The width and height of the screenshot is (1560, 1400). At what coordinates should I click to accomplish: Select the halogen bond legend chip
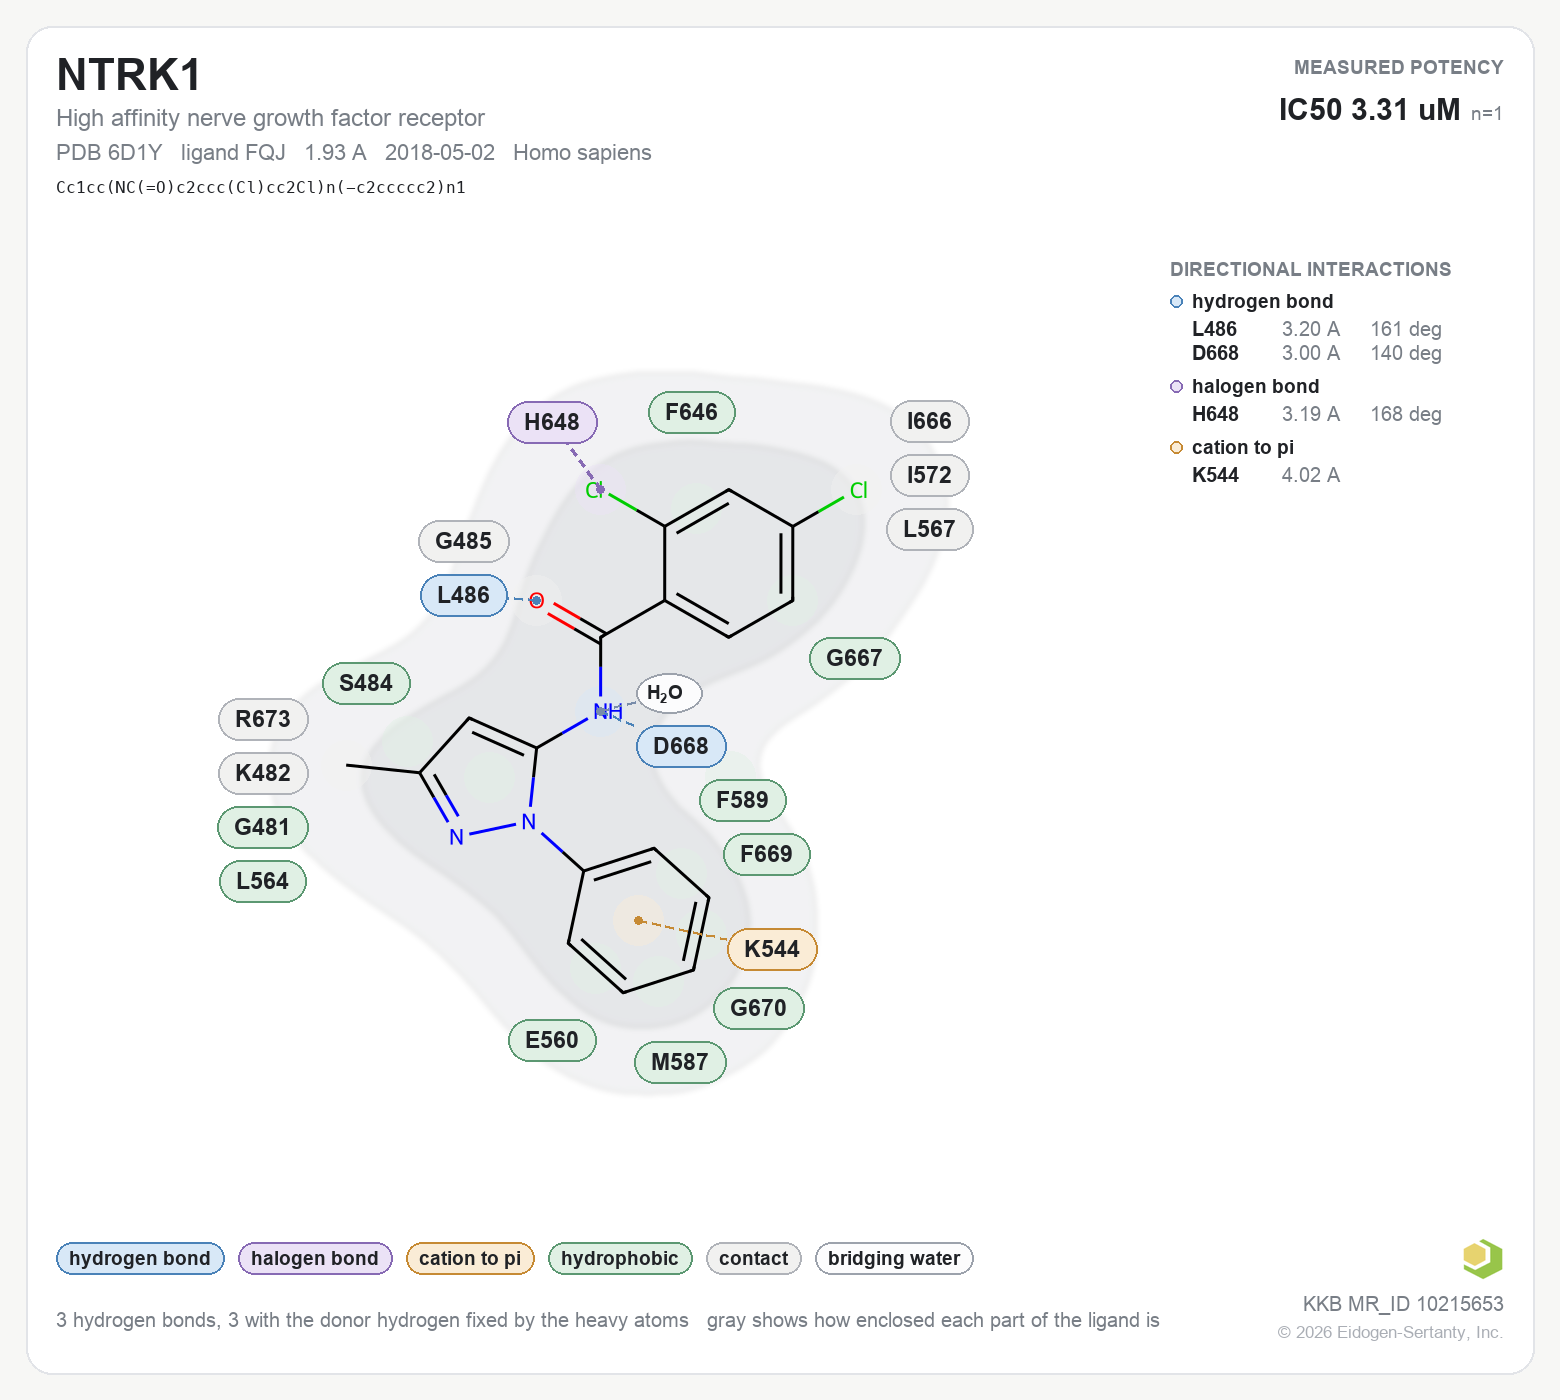pyautogui.click(x=315, y=1259)
